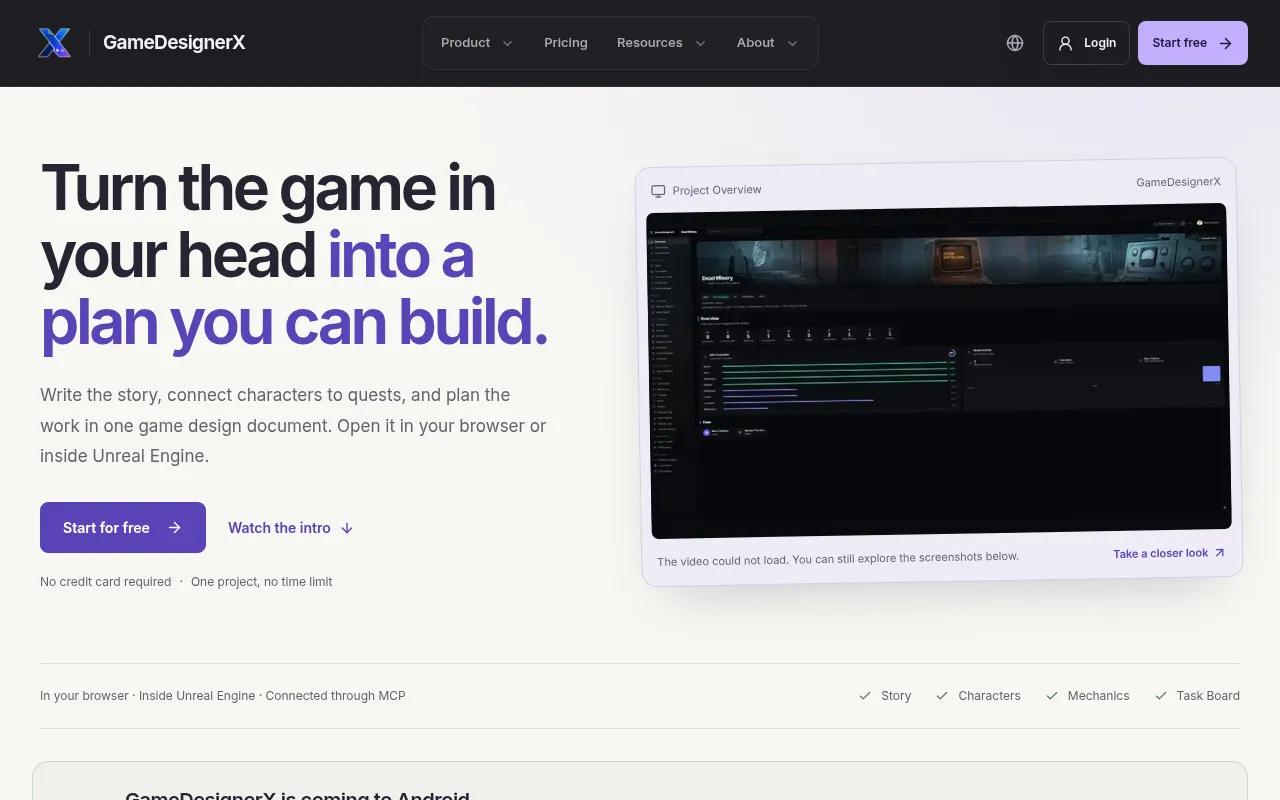
Task: Open the Product navigation menu
Action: pos(477,43)
